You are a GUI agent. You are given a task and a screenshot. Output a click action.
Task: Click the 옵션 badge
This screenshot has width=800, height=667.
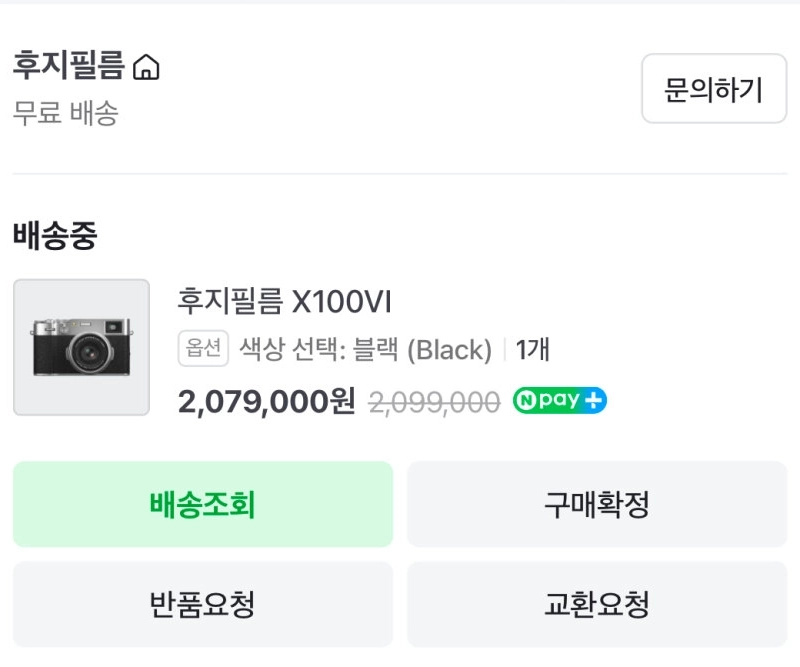204,349
